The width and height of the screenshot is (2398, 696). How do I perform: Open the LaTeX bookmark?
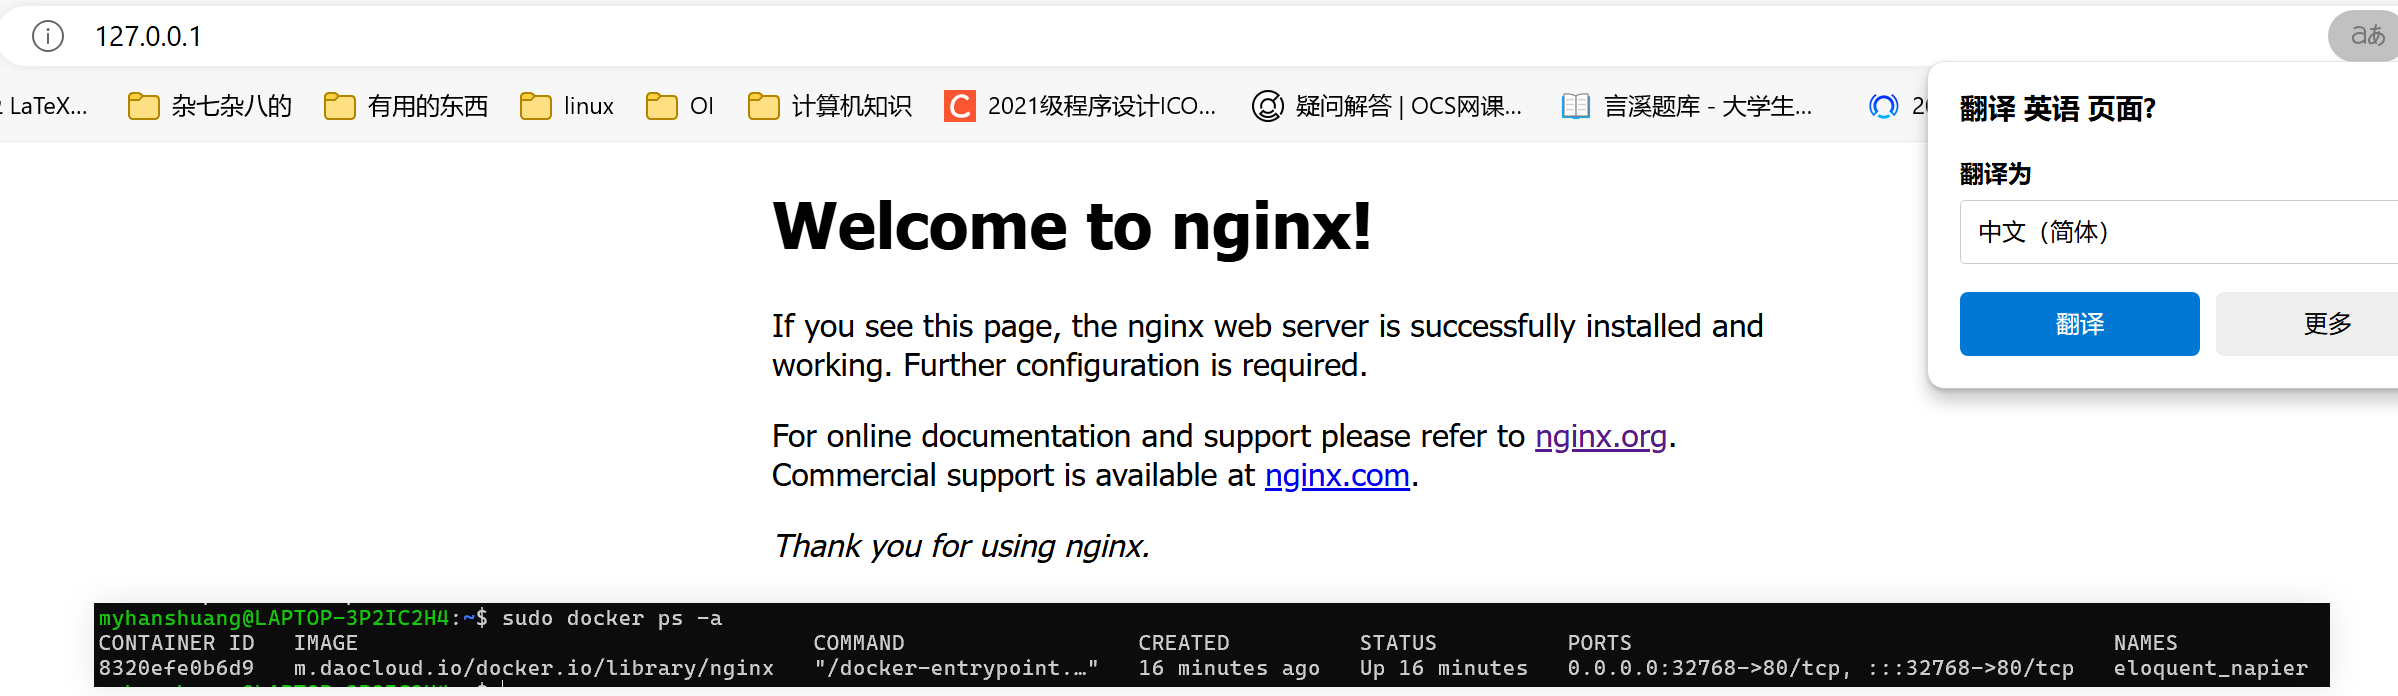45,106
